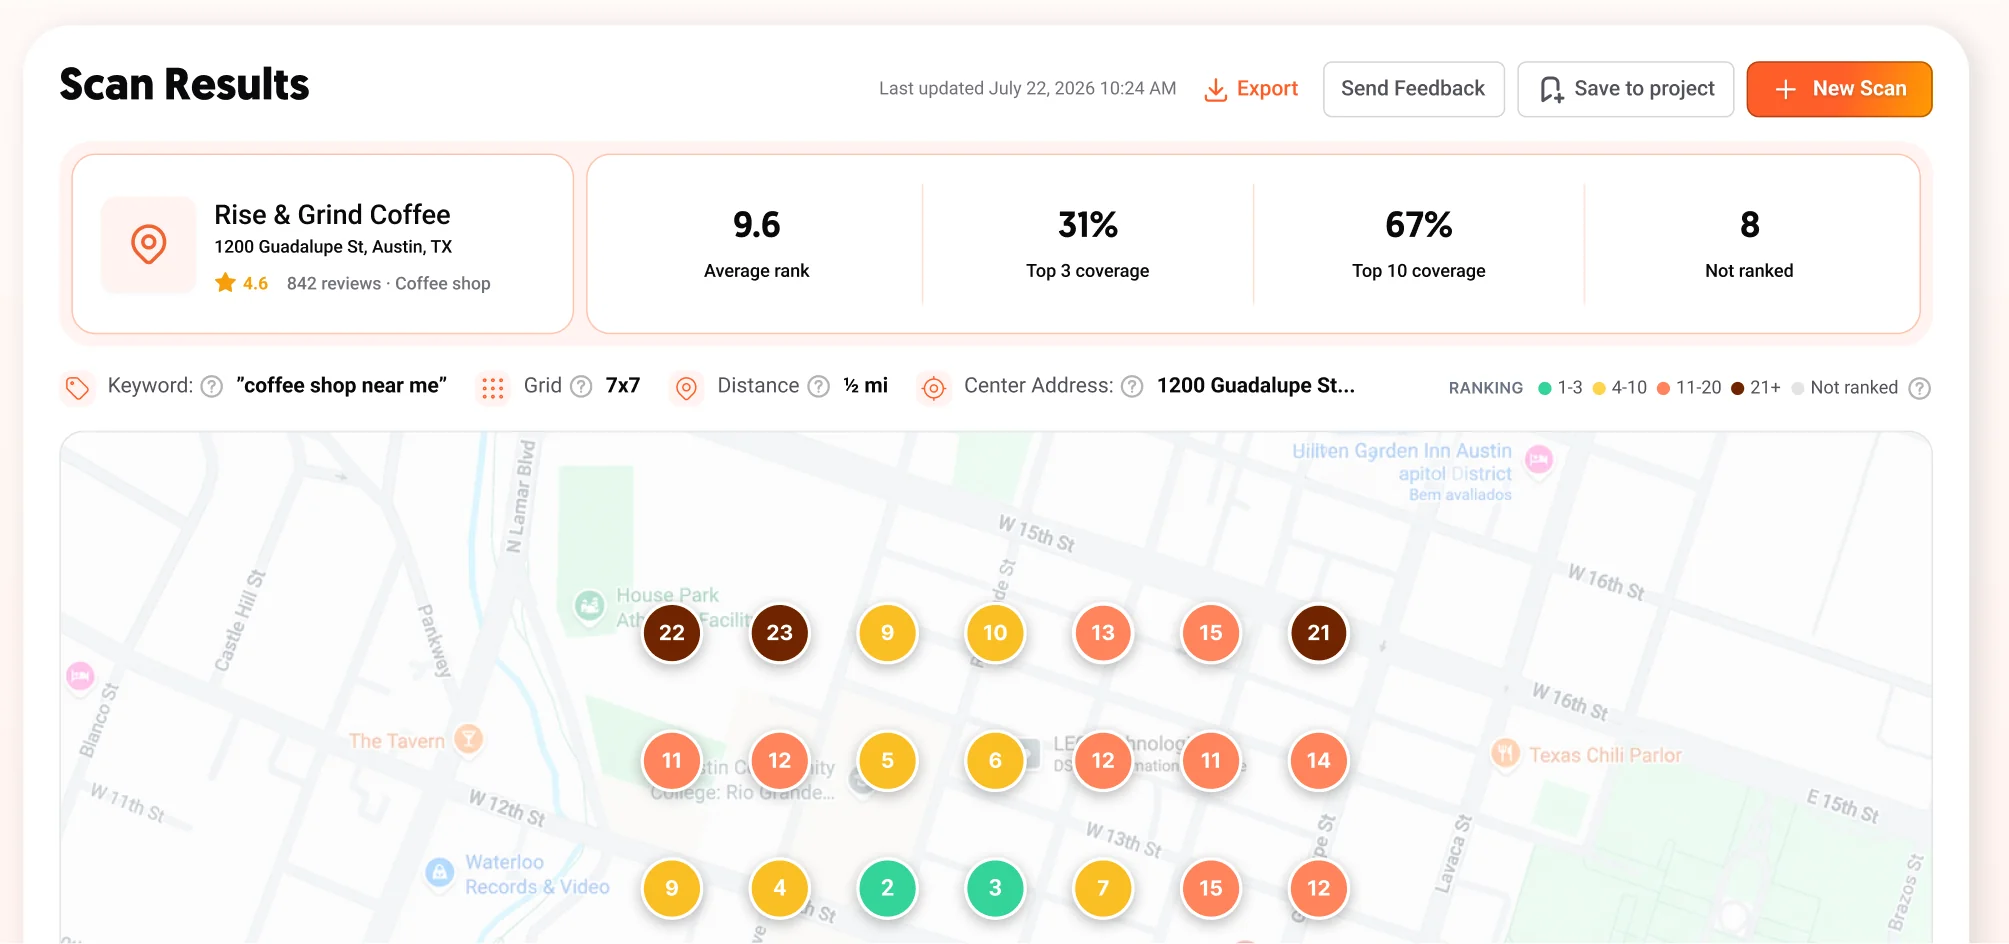Click the keyword tag icon

pyautogui.click(x=77, y=387)
